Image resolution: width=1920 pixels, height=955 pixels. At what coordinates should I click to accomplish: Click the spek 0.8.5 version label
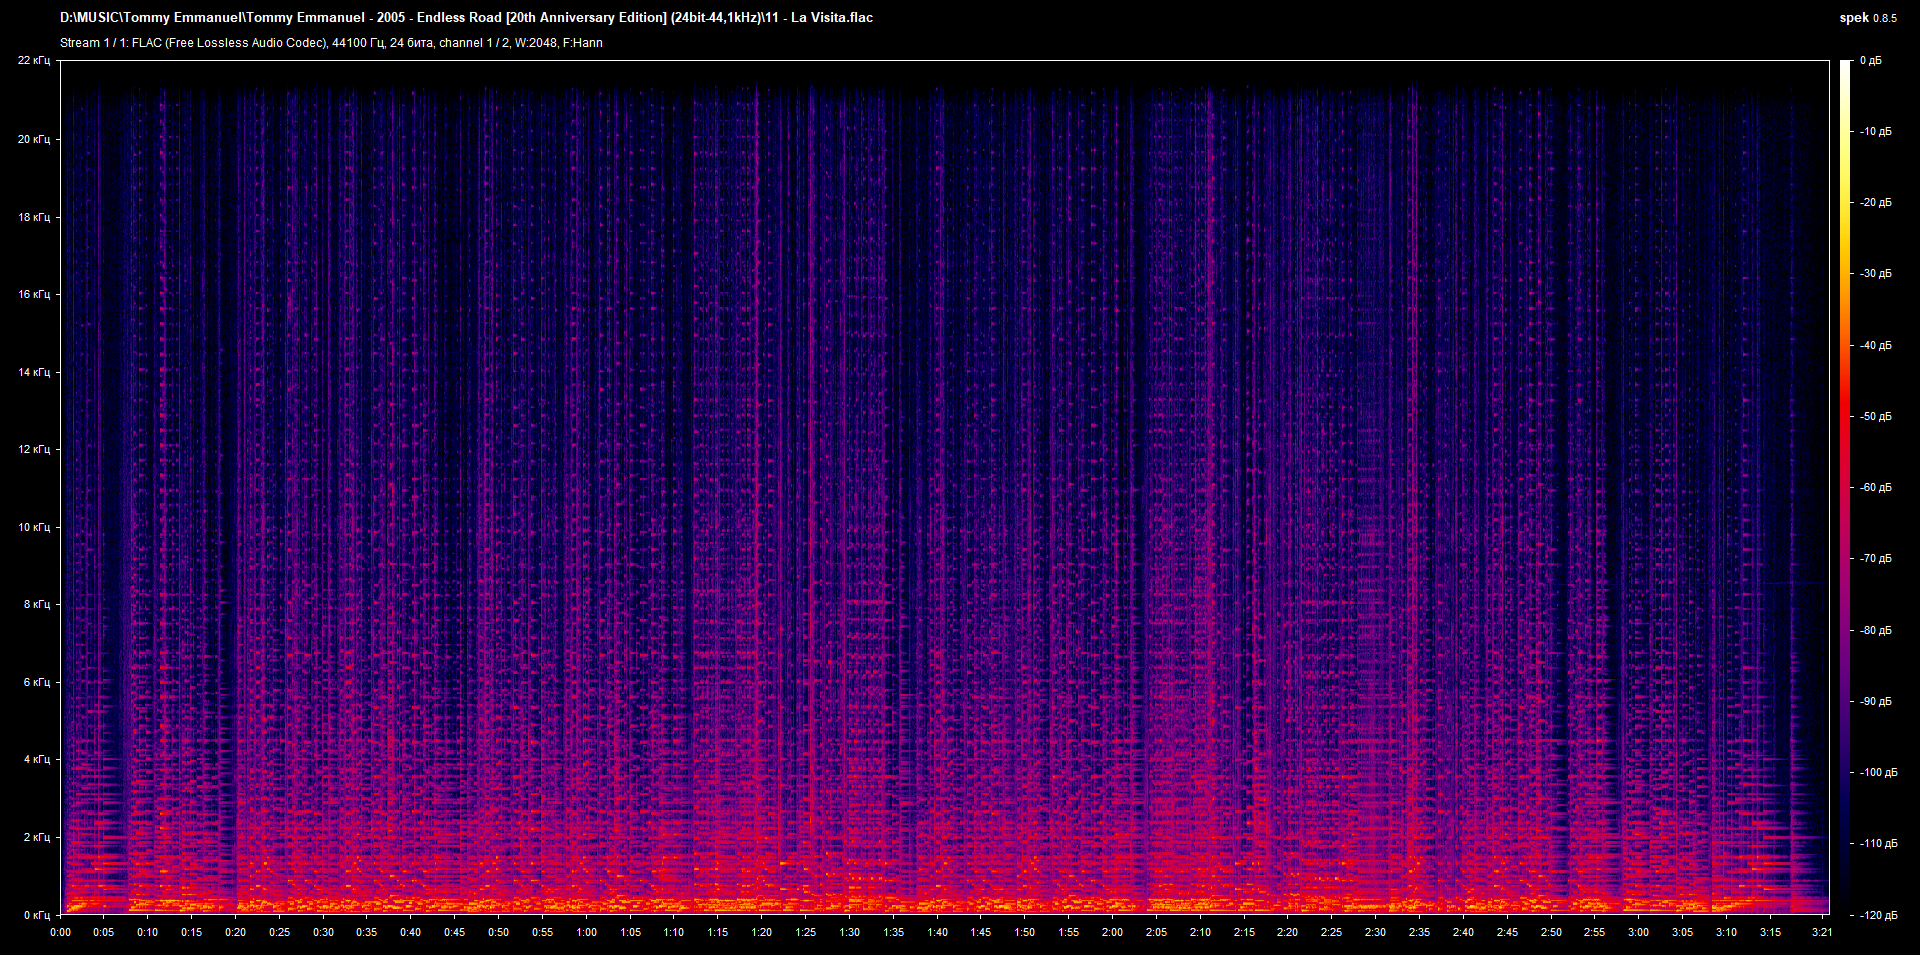pyautogui.click(x=1867, y=17)
